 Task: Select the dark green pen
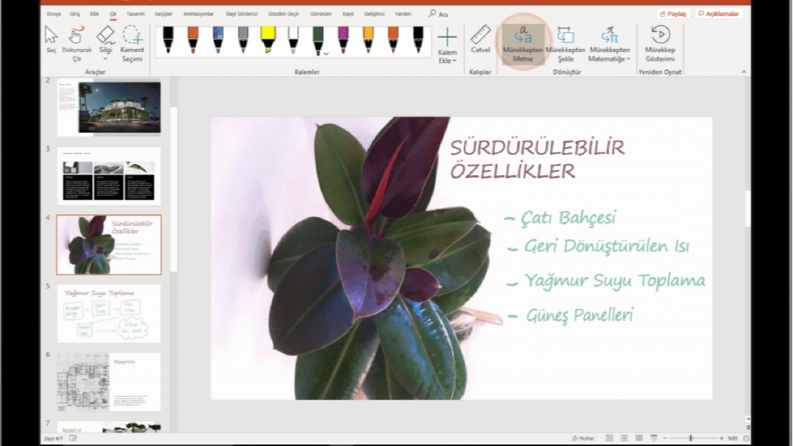tap(318, 39)
